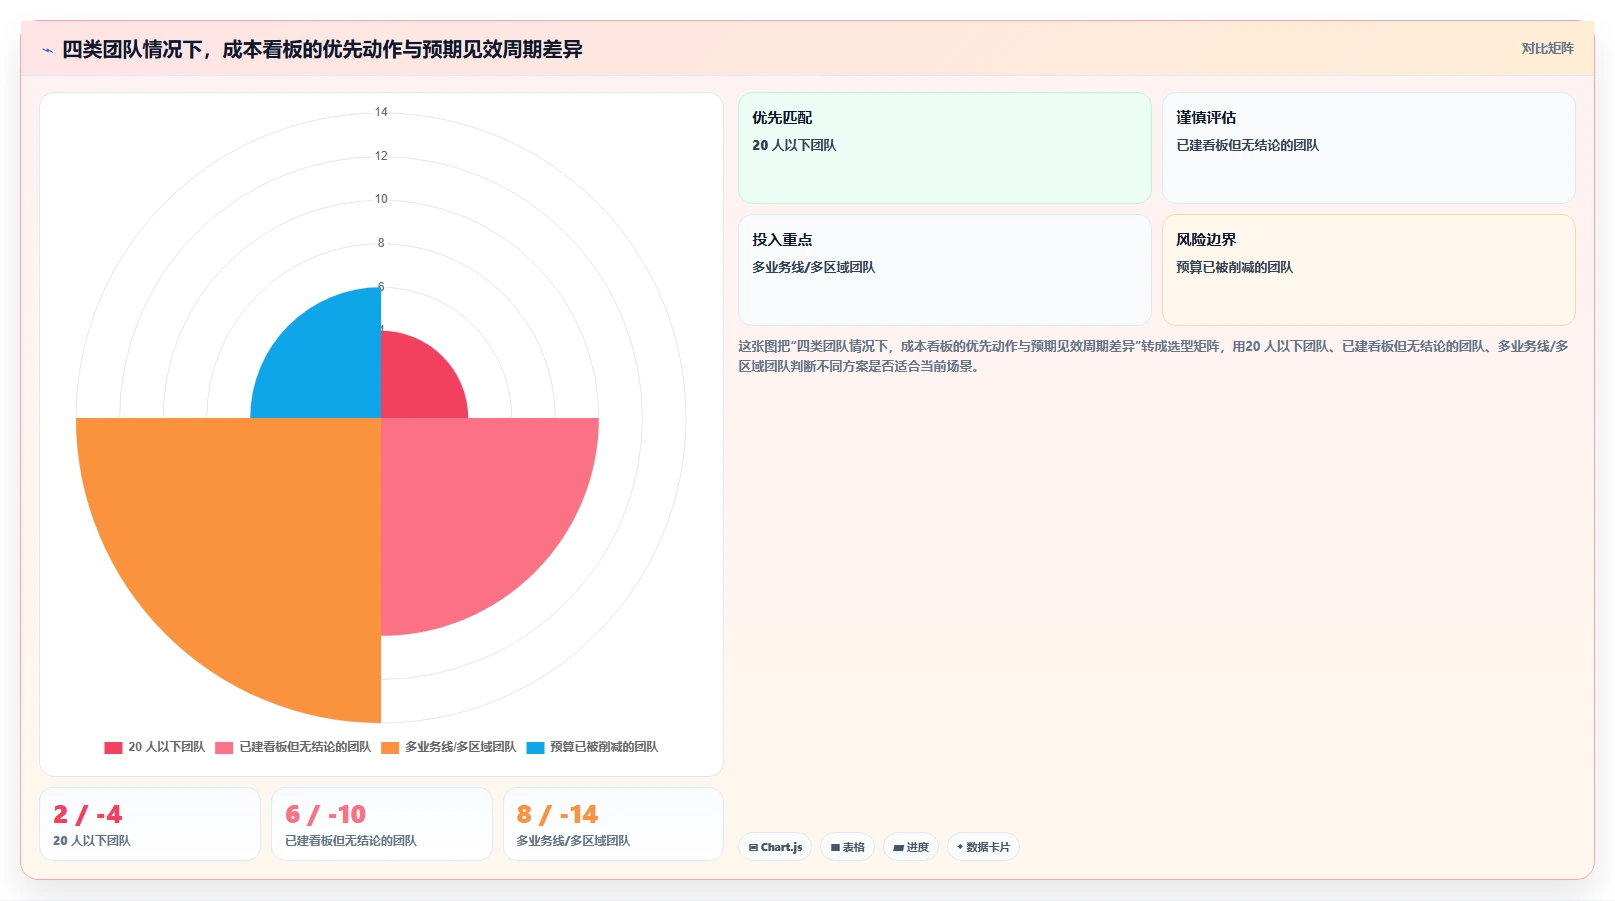Click 多业务线/多区域团队 label under 8 / -14

click(573, 841)
